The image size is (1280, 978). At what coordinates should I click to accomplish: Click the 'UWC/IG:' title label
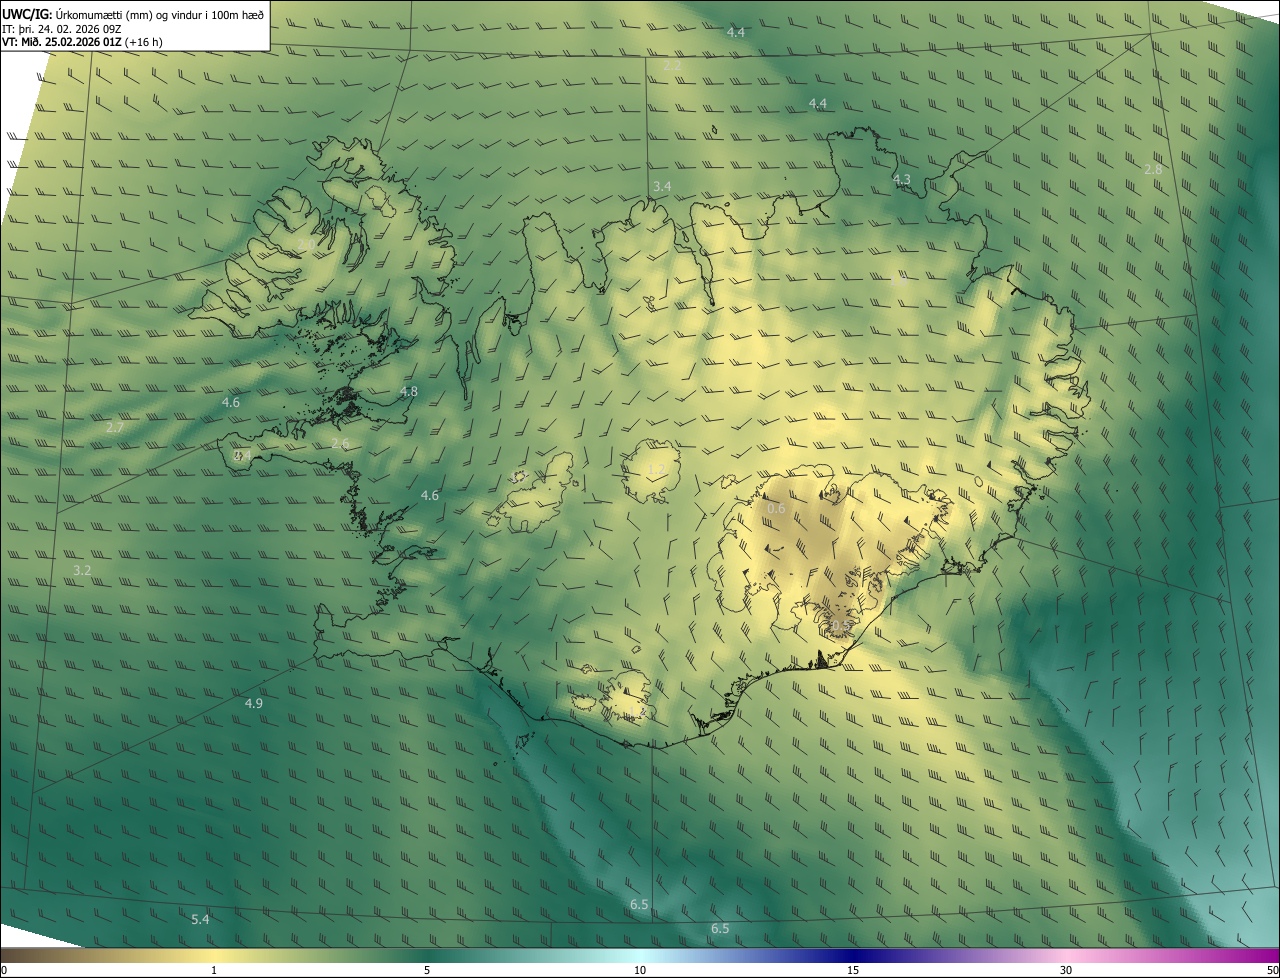coord(27,14)
